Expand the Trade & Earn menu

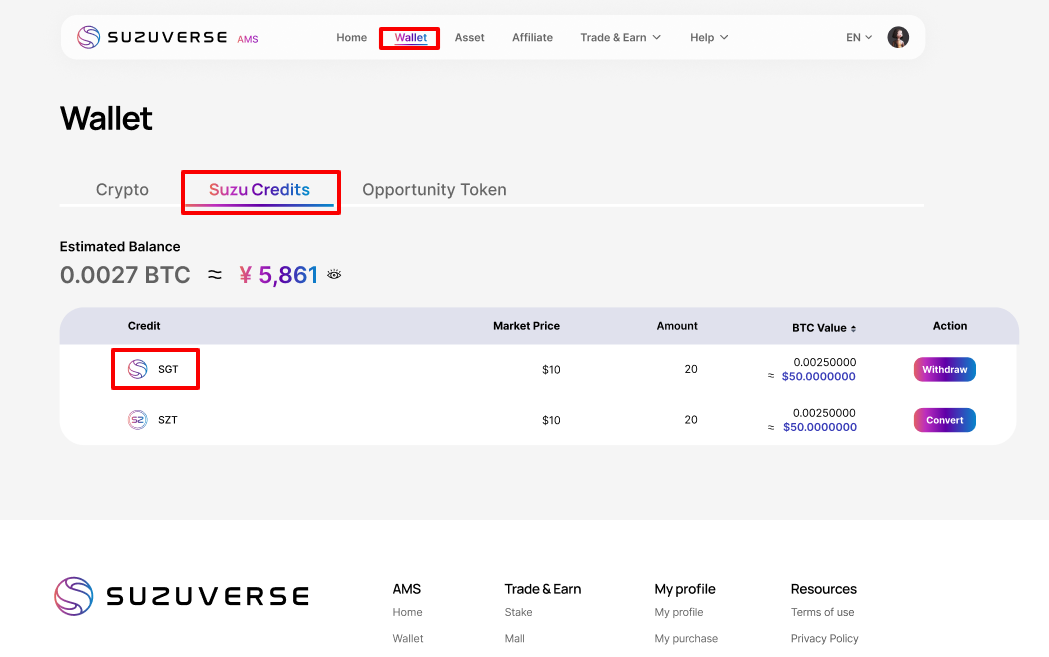[x=620, y=38]
